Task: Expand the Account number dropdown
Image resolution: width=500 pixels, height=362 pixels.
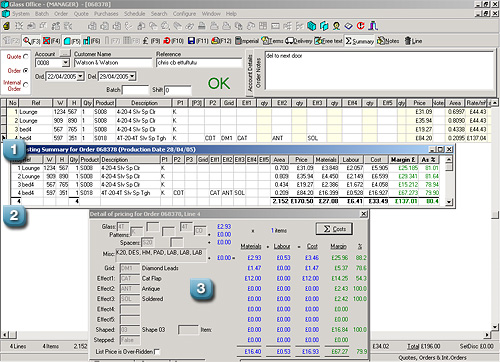Action: [65, 62]
